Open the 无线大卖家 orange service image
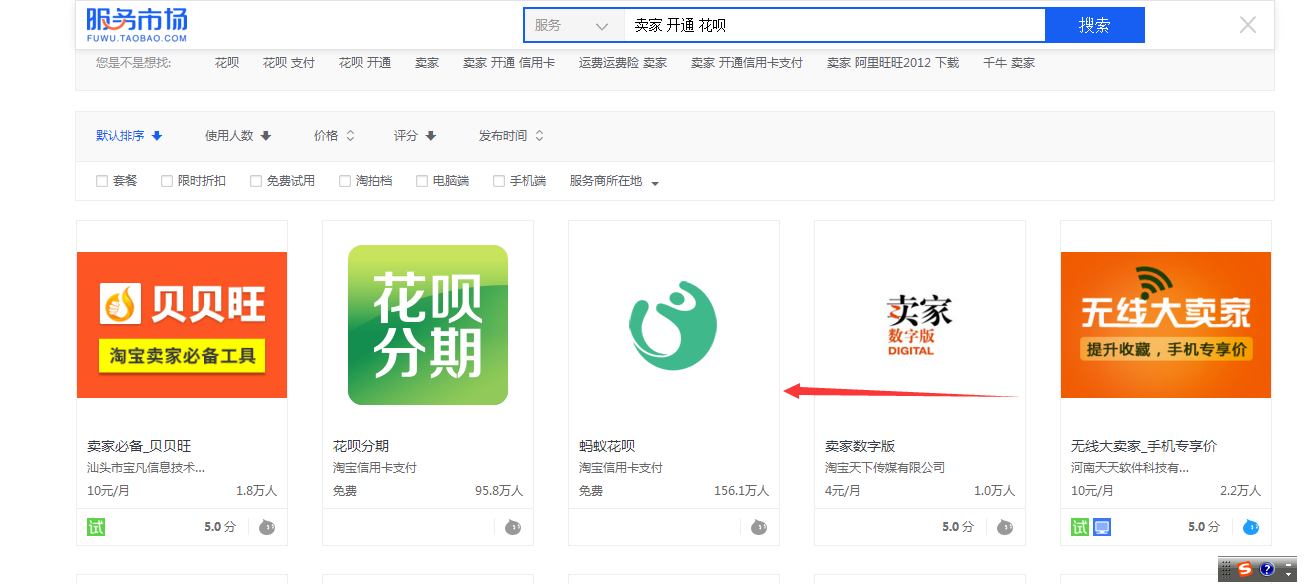Viewport: 1315px width, 584px height. pyautogui.click(x=1166, y=325)
